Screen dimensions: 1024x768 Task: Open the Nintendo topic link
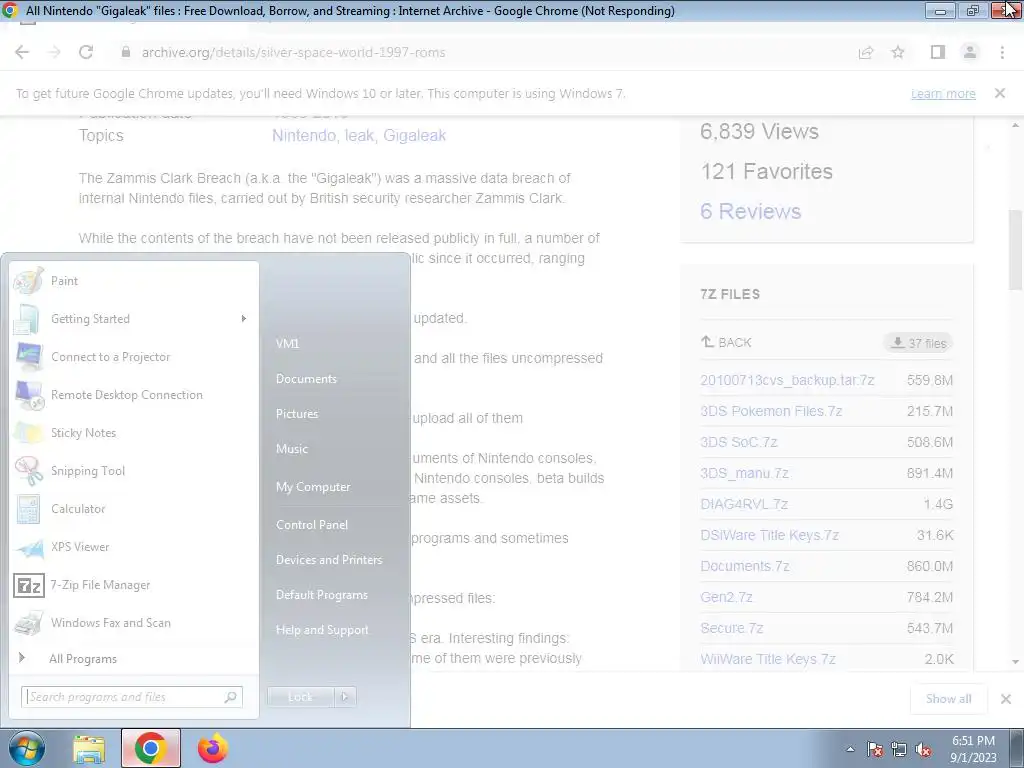tap(304, 135)
